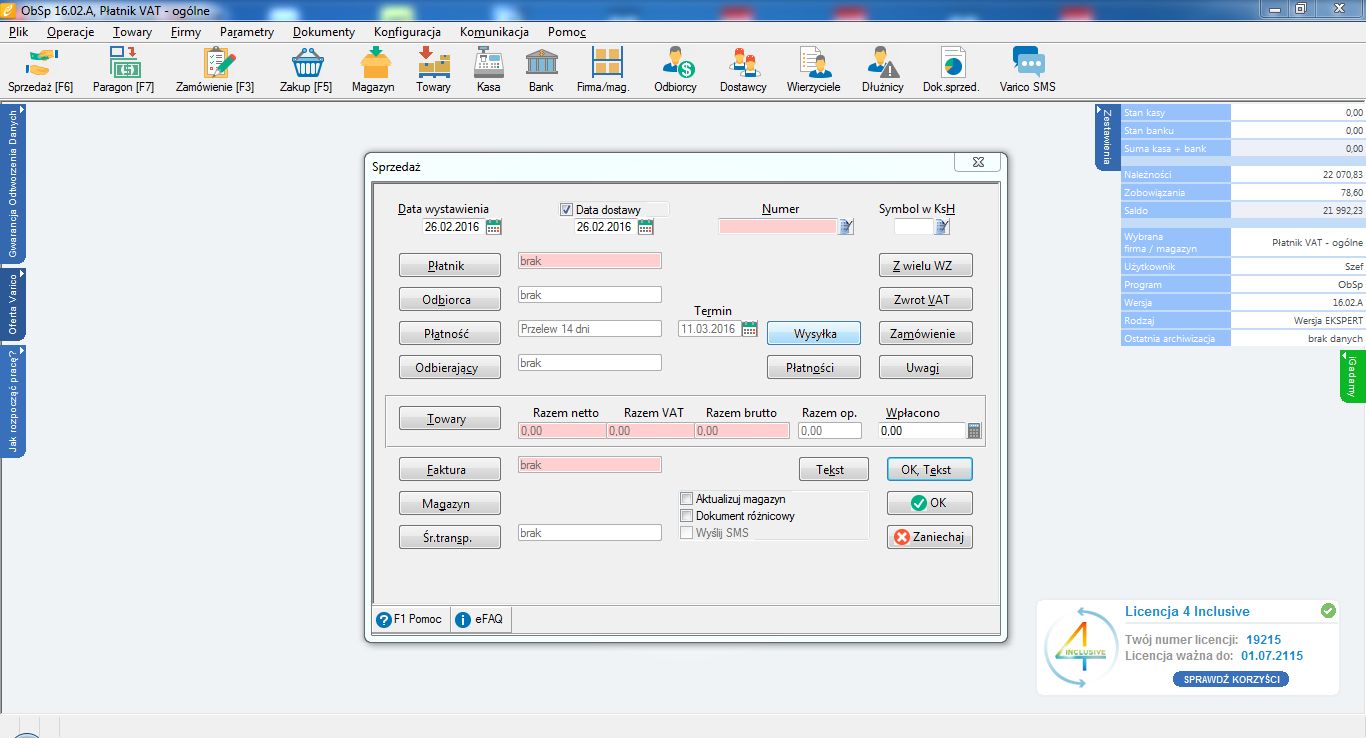Image resolution: width=1366 pixels, height=738 pixels.
Task: Cancel with the Zaniechaj button
Action: (929, 537)
